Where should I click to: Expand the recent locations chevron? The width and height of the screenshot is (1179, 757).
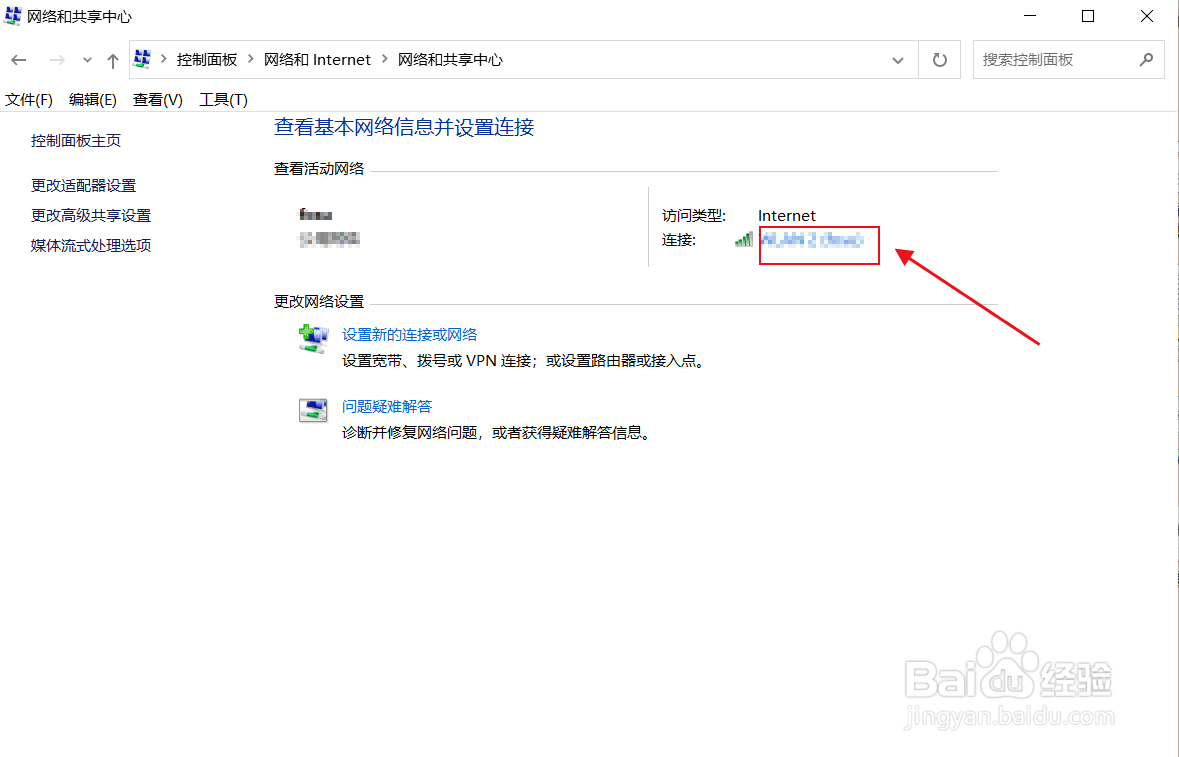click(86, 59)
